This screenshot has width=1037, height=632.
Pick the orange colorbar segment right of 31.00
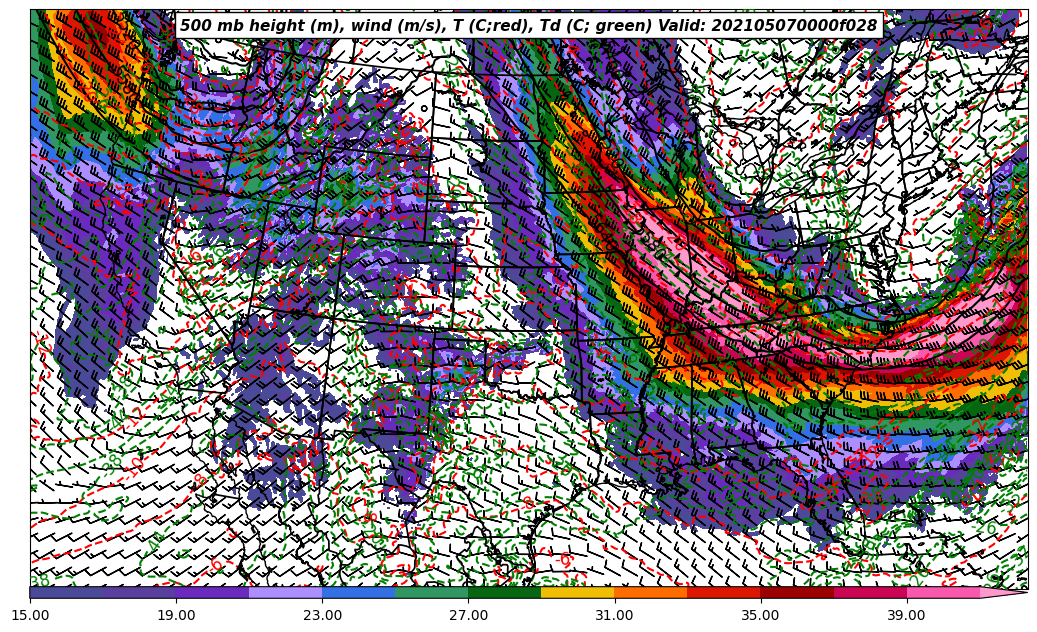point(651,592)
